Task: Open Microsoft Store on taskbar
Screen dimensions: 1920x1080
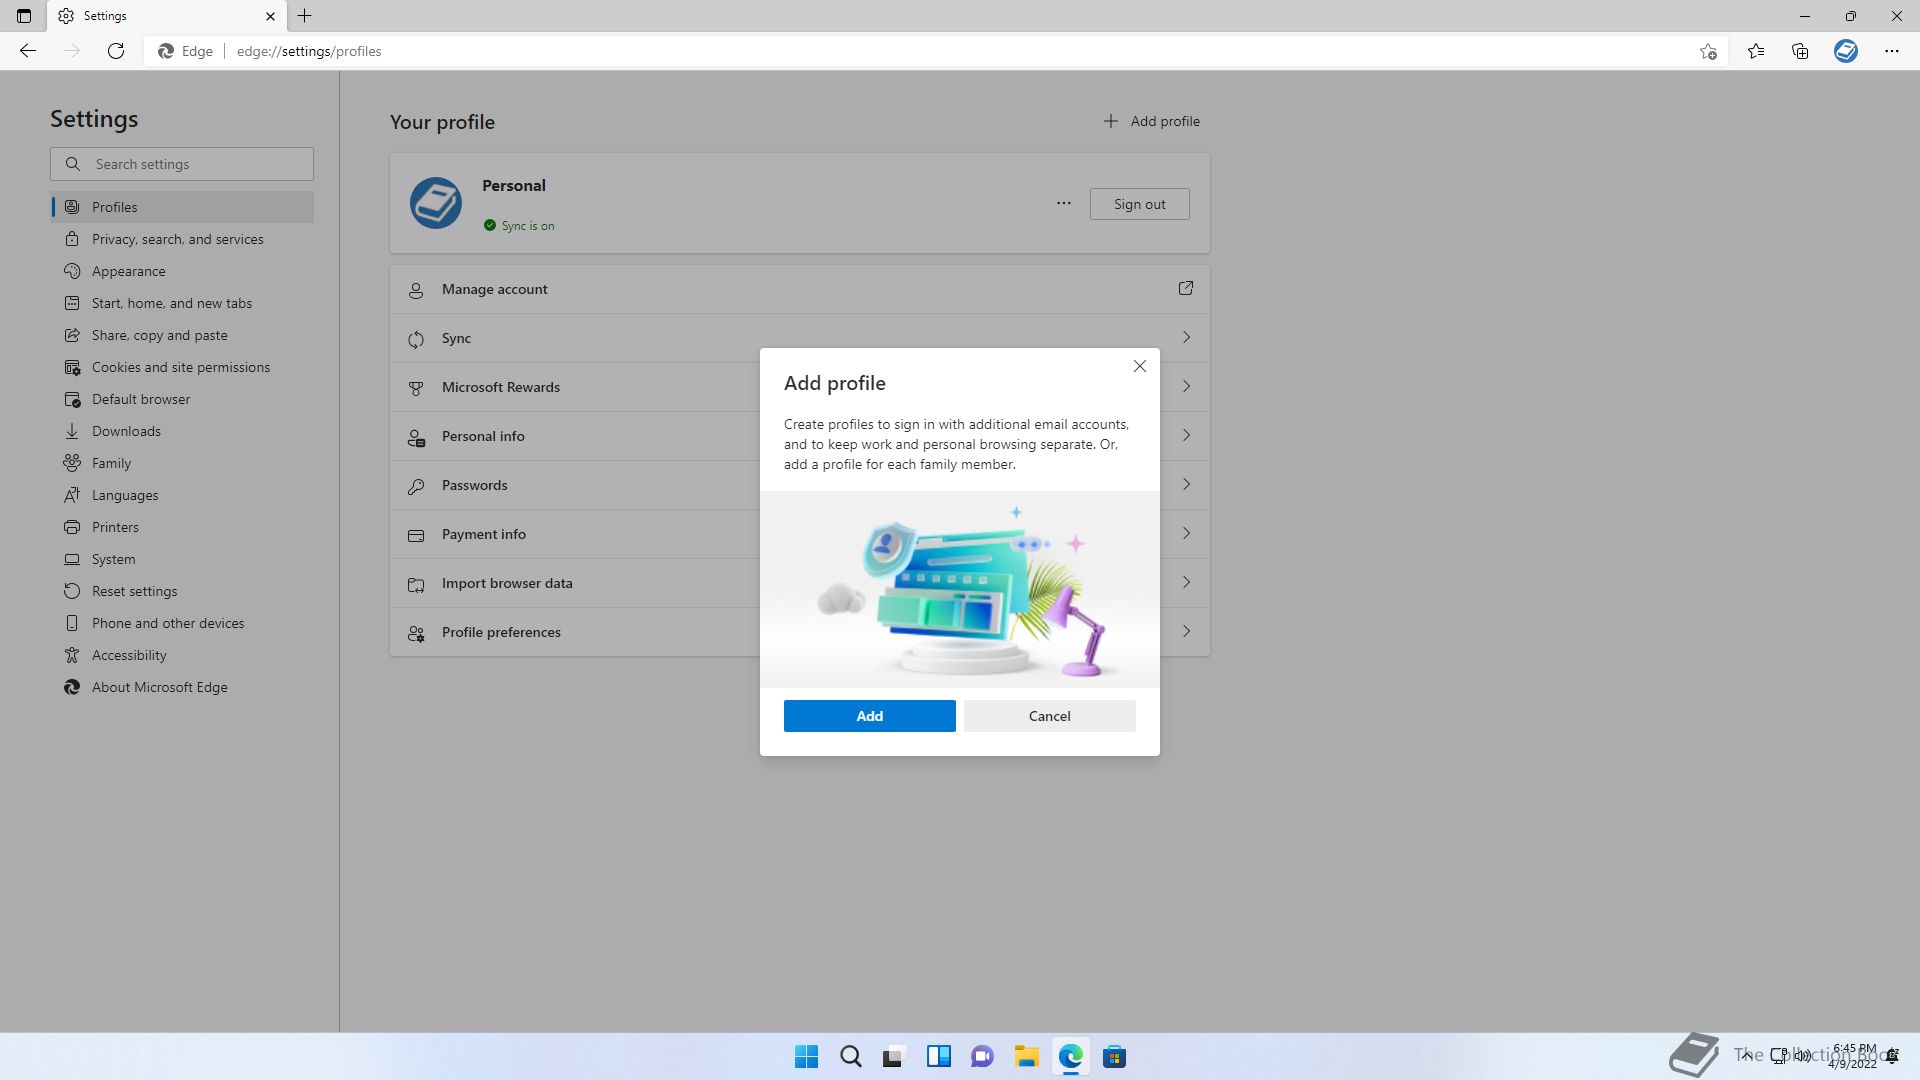Action: (x=1114, y=1056)
